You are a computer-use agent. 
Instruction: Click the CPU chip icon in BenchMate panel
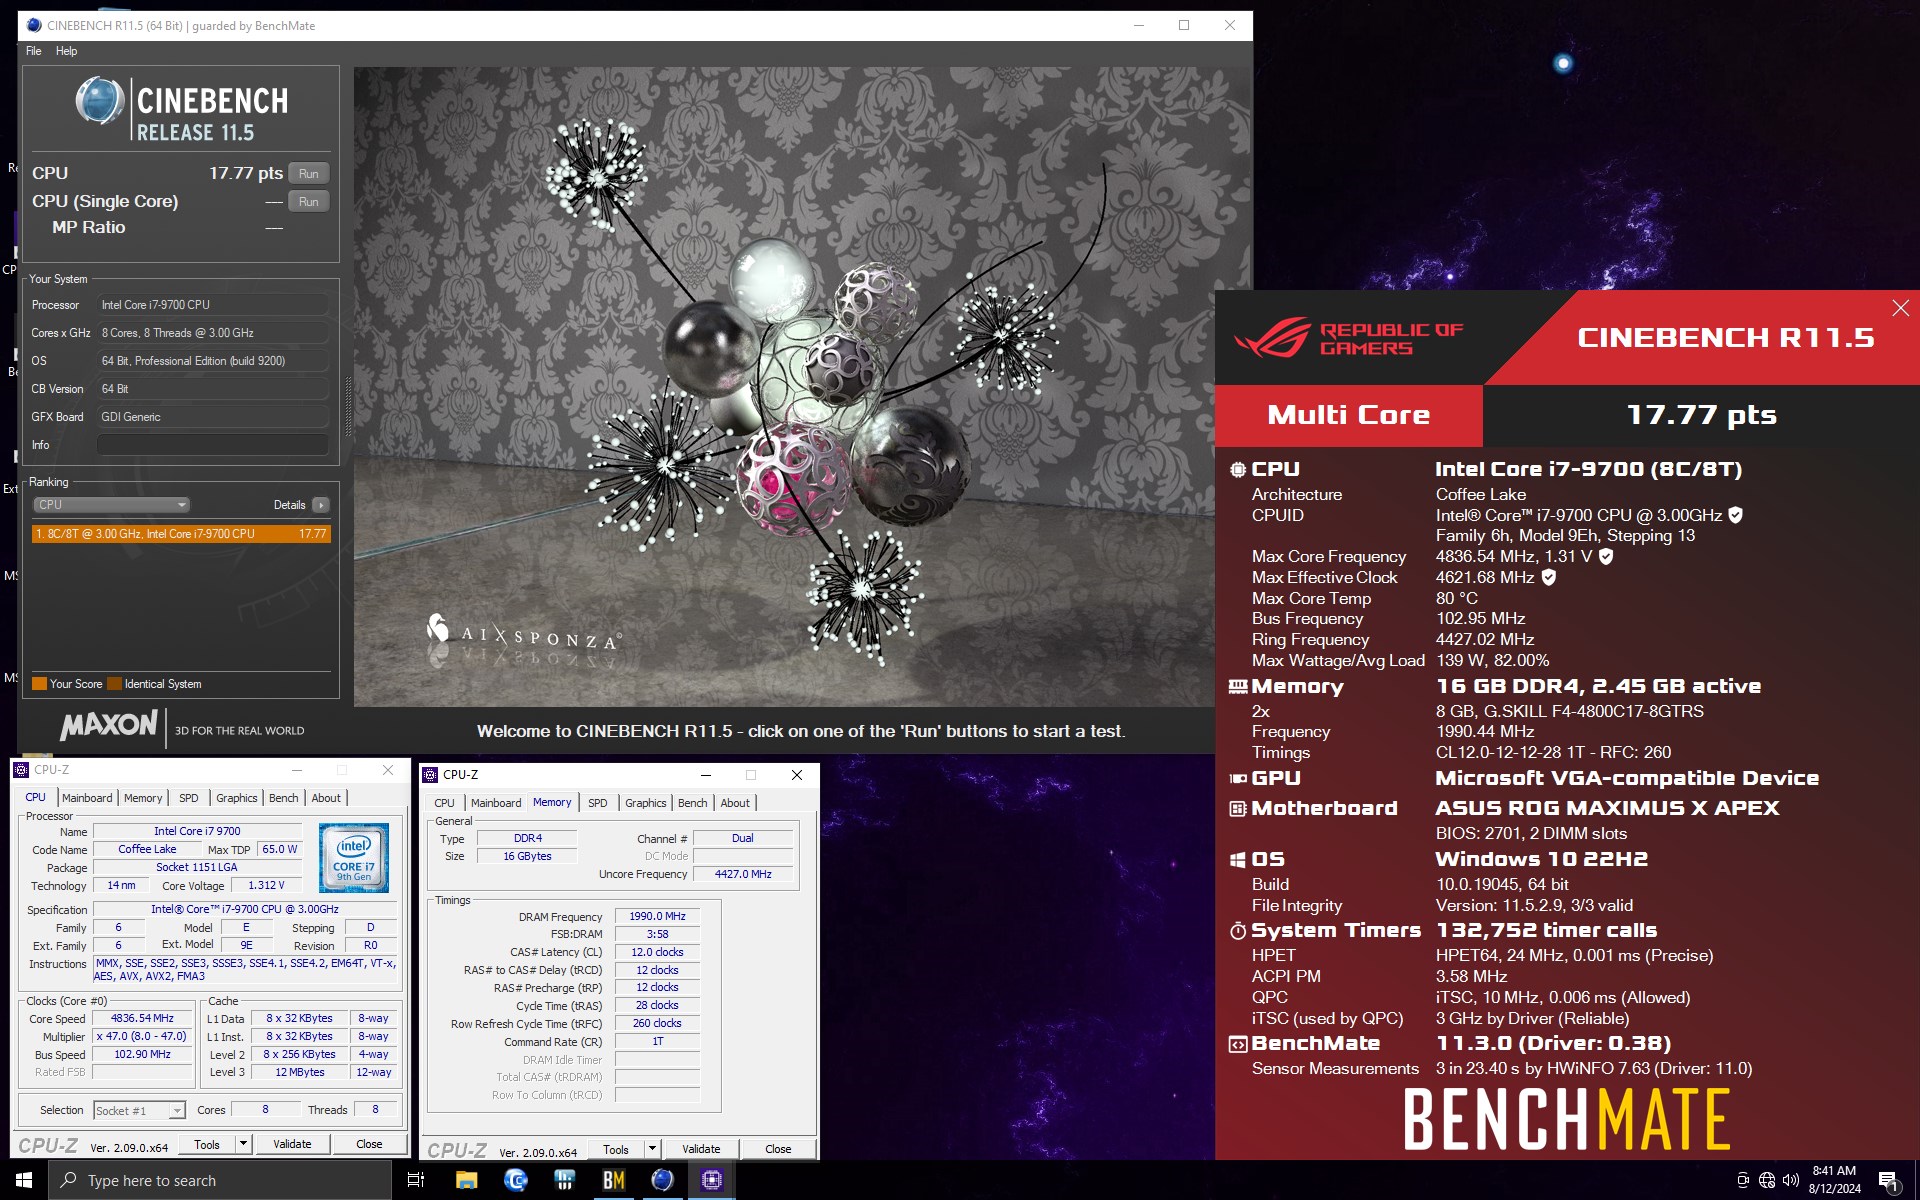[x=1238, y=469]
